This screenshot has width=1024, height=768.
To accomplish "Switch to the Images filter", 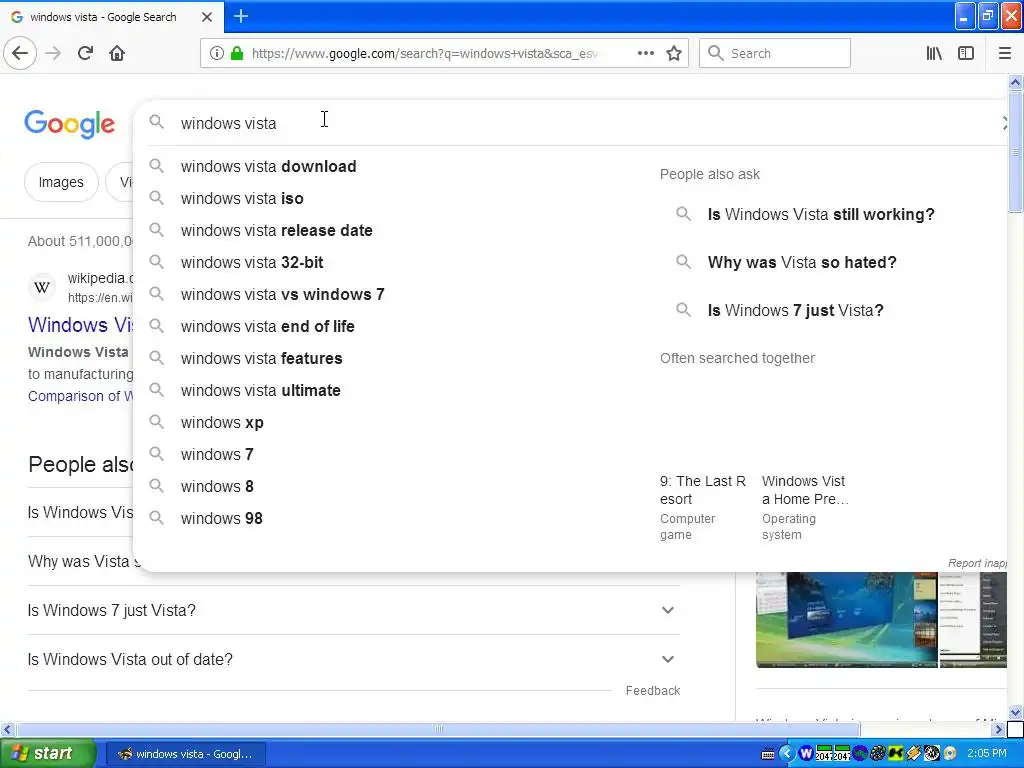I will click(x=61, y=182).
